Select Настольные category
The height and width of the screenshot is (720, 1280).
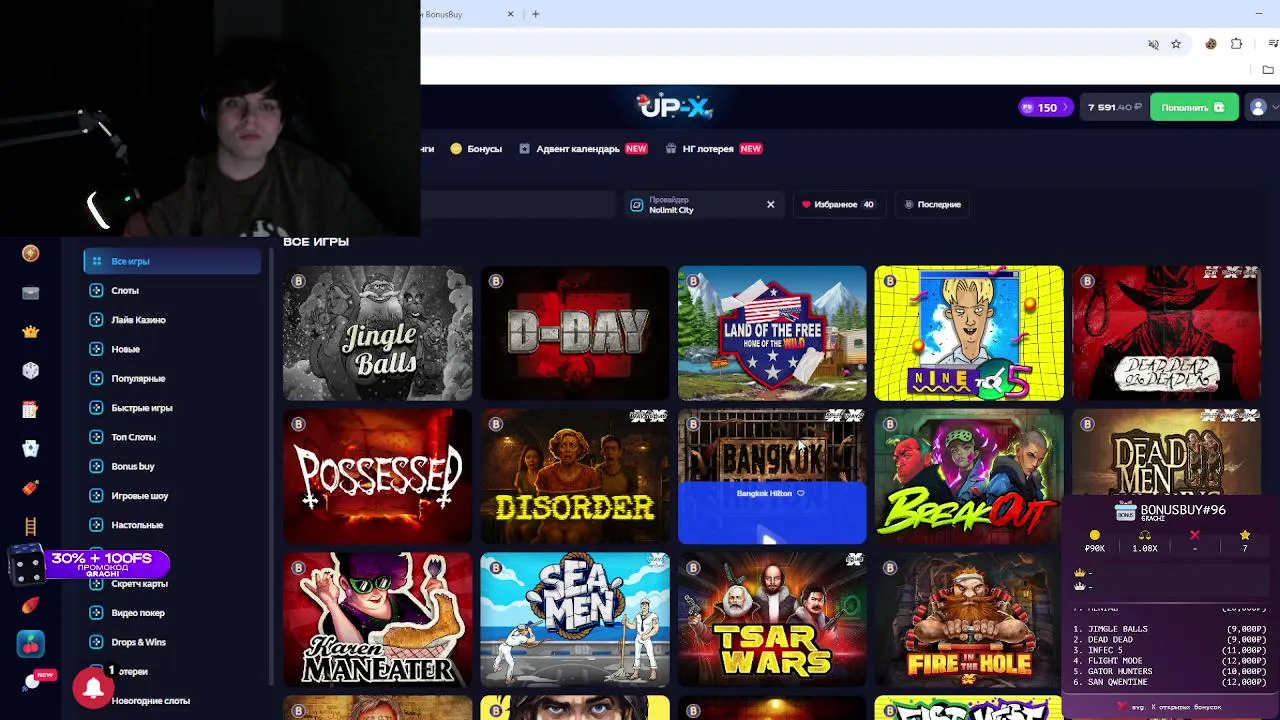(172, 525)
